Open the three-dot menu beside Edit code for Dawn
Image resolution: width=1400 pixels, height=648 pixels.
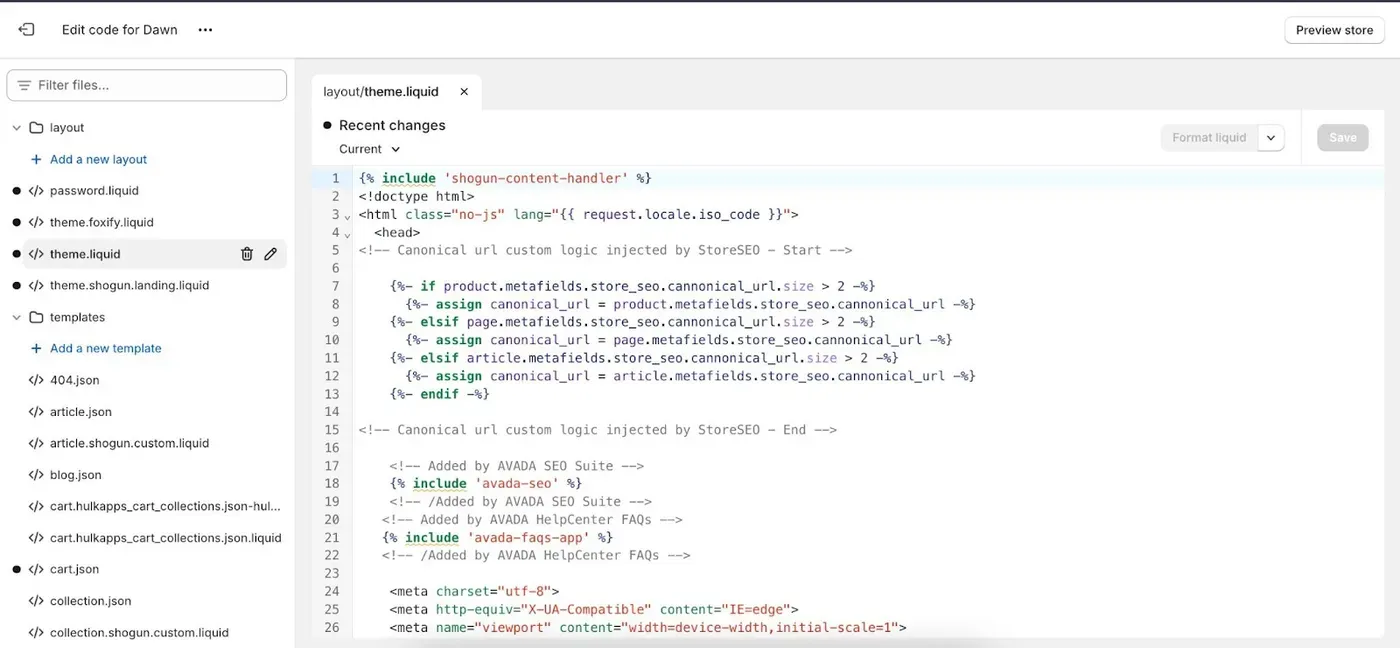[205, 30]
